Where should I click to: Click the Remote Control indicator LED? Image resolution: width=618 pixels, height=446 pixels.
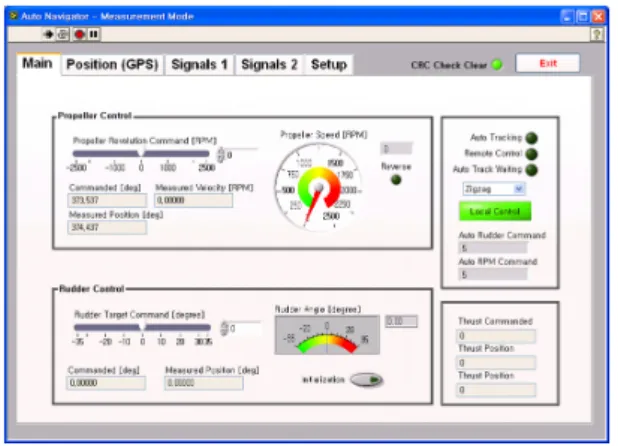[x=532, y=154]
